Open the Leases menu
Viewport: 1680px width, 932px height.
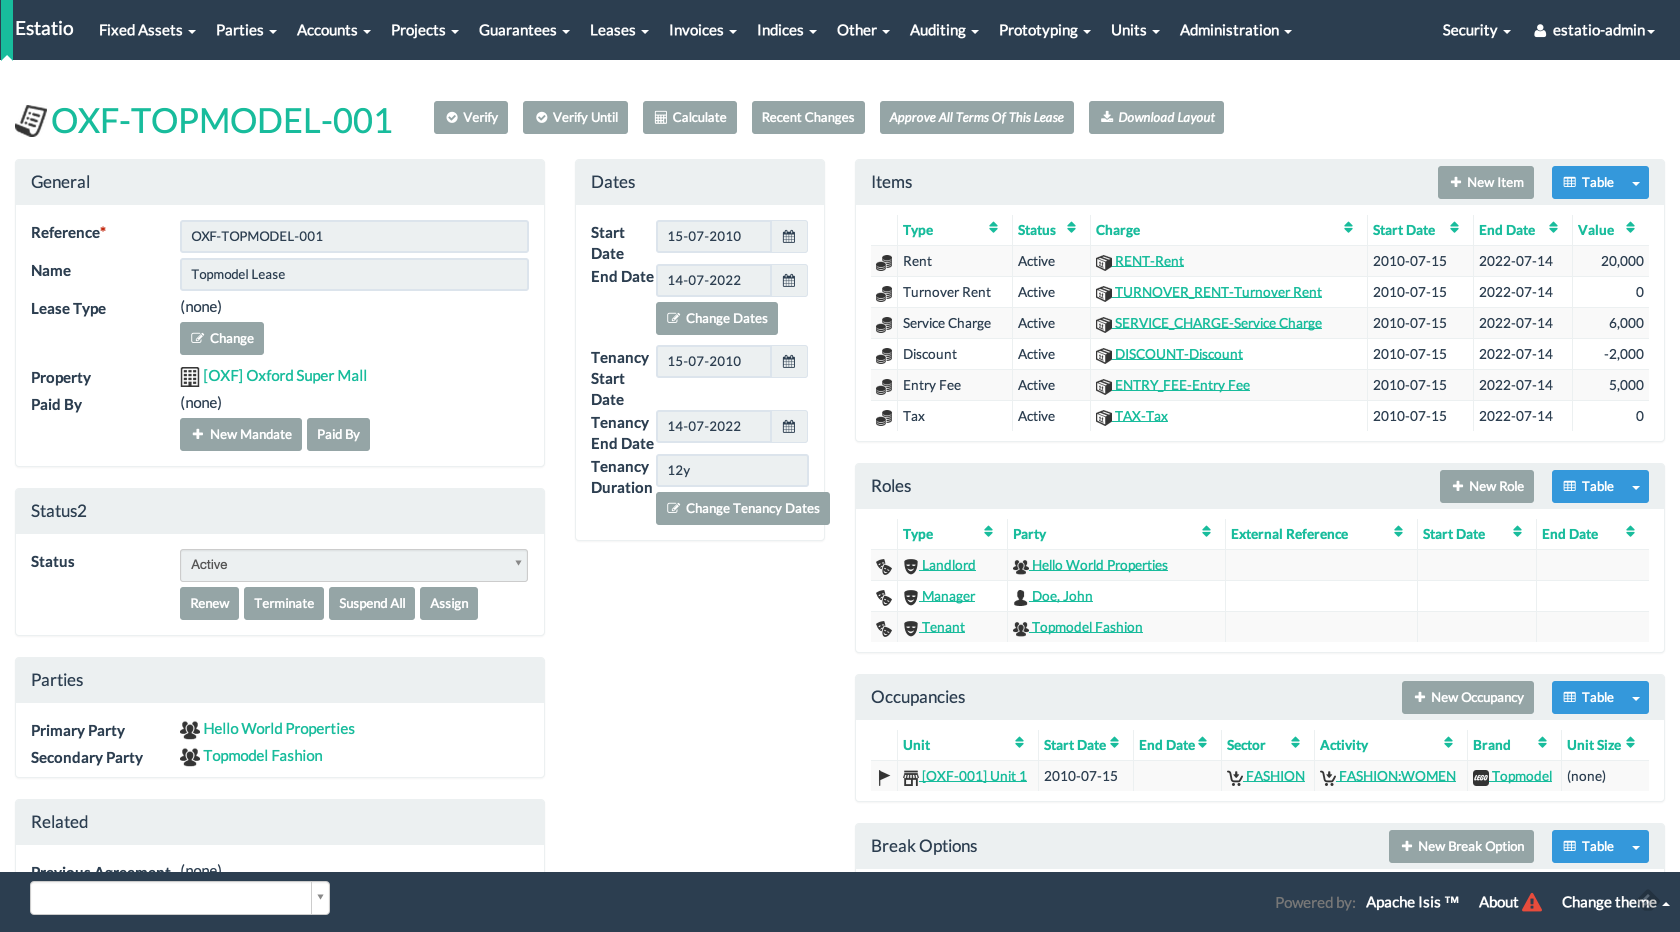click(x=618, y=31)
